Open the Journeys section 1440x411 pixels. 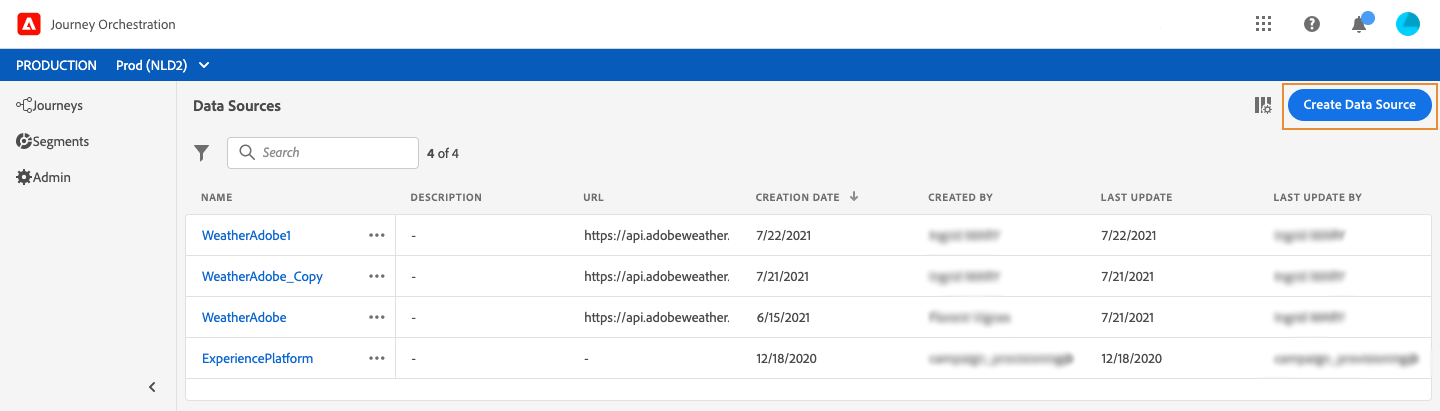[x=50, y=105]
